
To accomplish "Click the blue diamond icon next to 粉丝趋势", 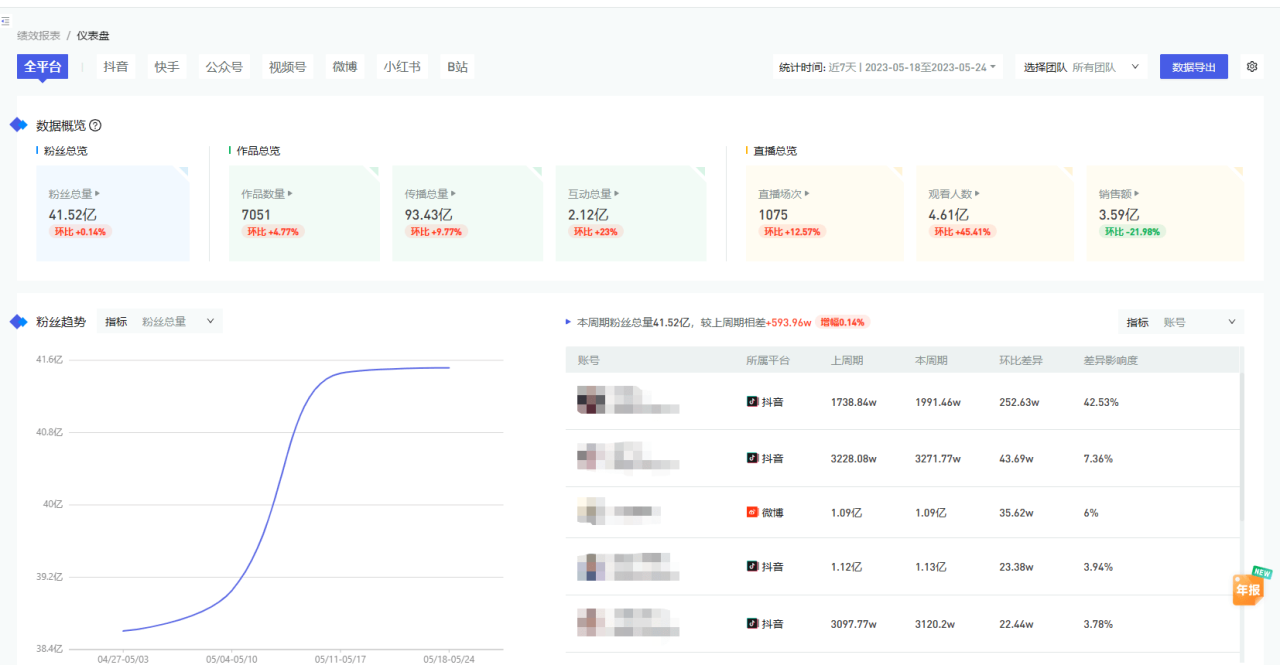I will [17, 321].
